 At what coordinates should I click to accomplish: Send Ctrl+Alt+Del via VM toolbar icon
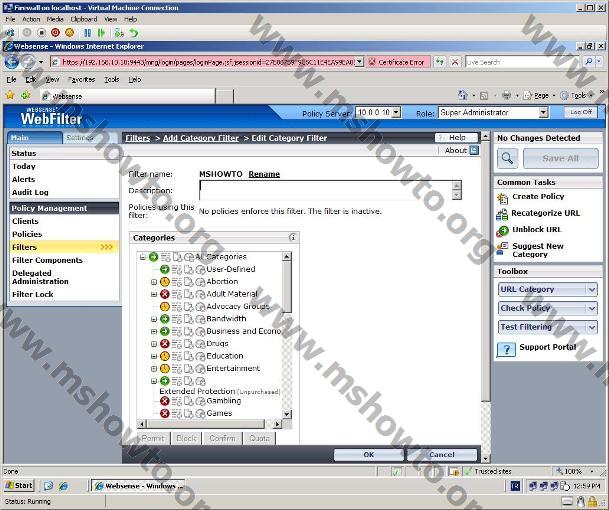click(9, 33)
